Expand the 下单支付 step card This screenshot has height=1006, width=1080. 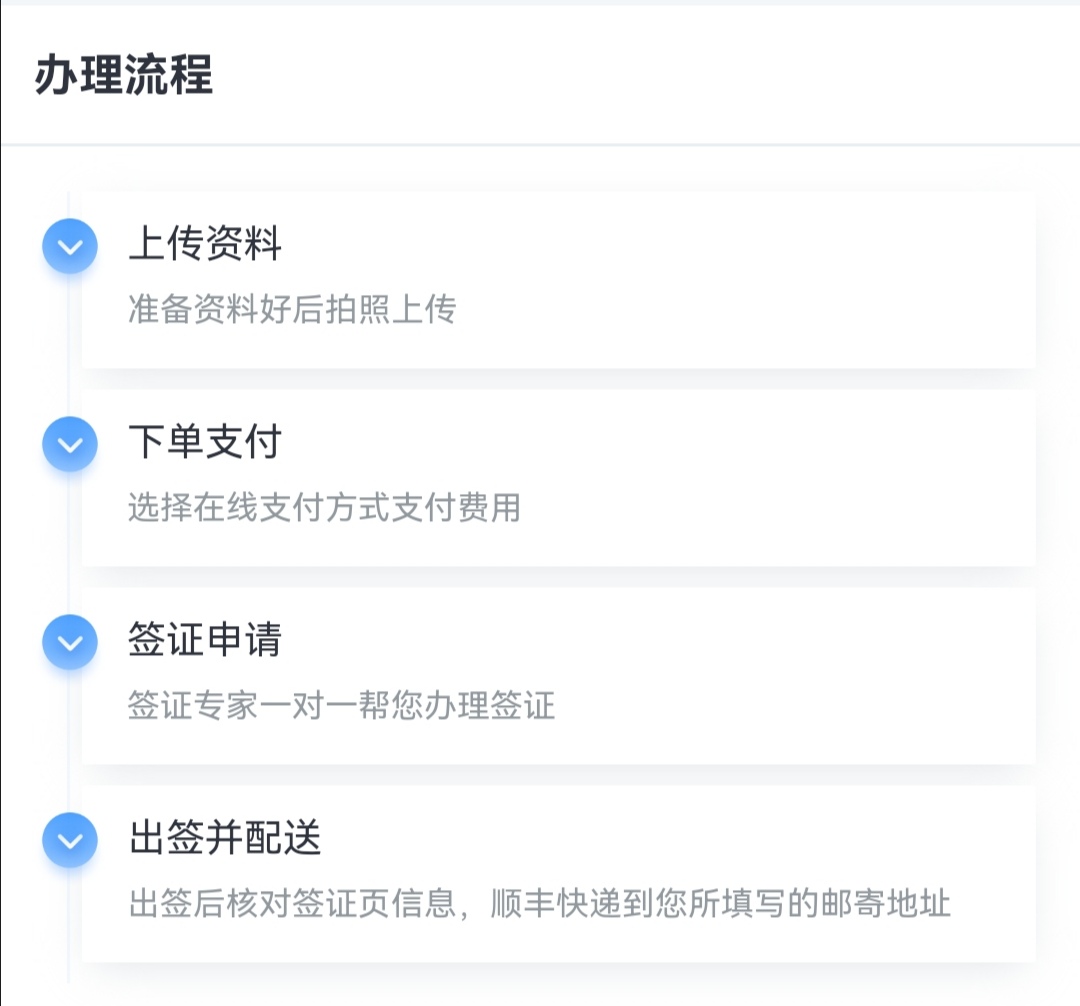point(559,479)
